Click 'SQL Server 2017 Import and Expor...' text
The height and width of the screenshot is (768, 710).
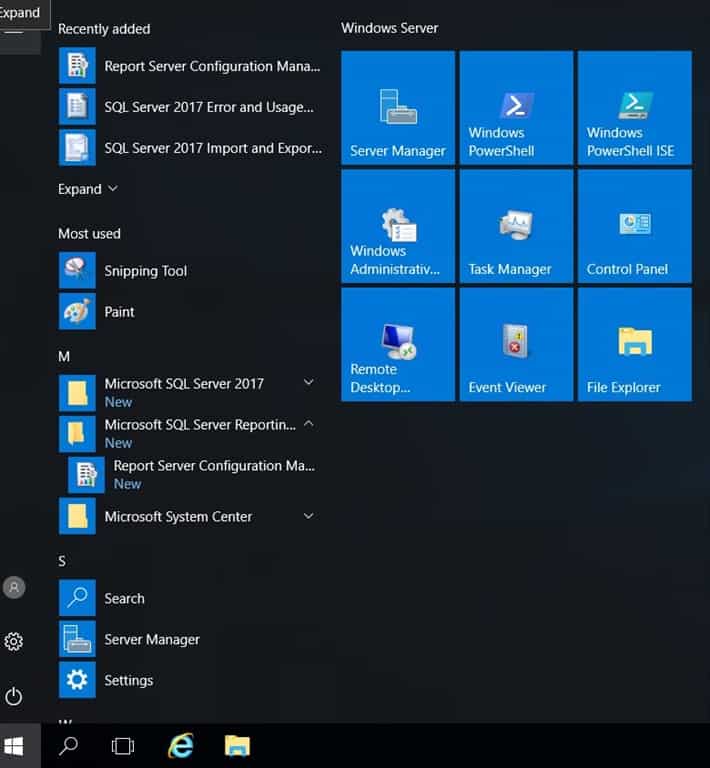coord(213,148)
